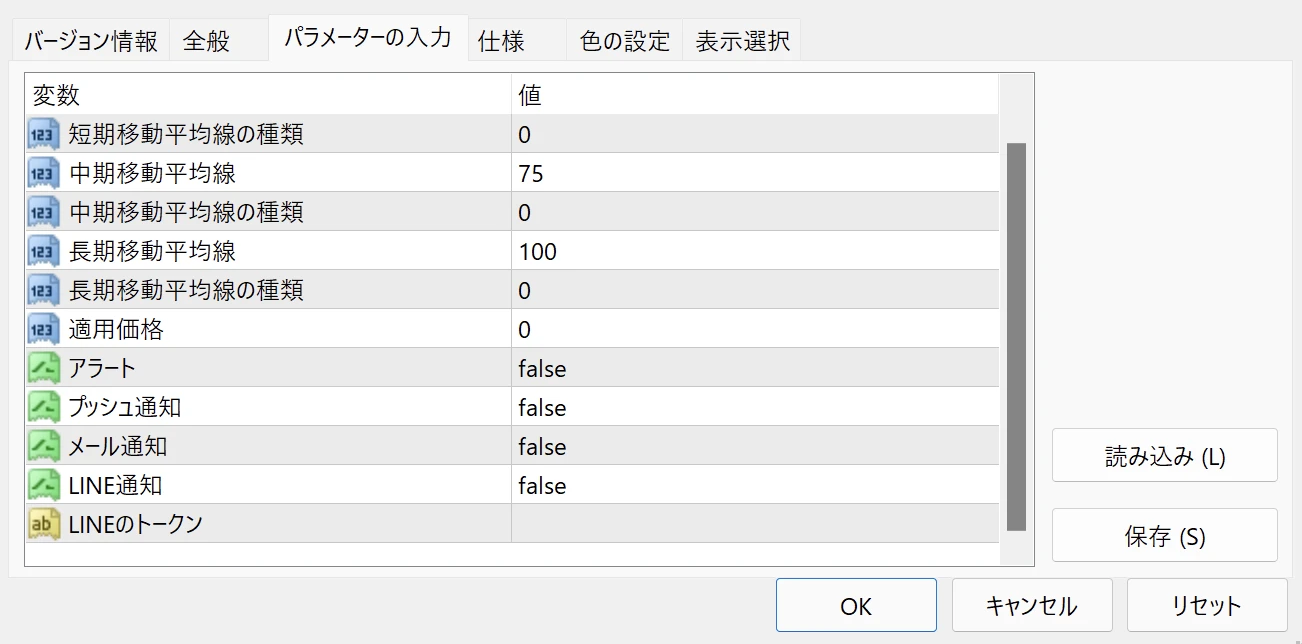Image resolution: width=1302 pixels, height=644 pixels.
Task: Click the empty LINEのトークン value field
Action: 754,524
